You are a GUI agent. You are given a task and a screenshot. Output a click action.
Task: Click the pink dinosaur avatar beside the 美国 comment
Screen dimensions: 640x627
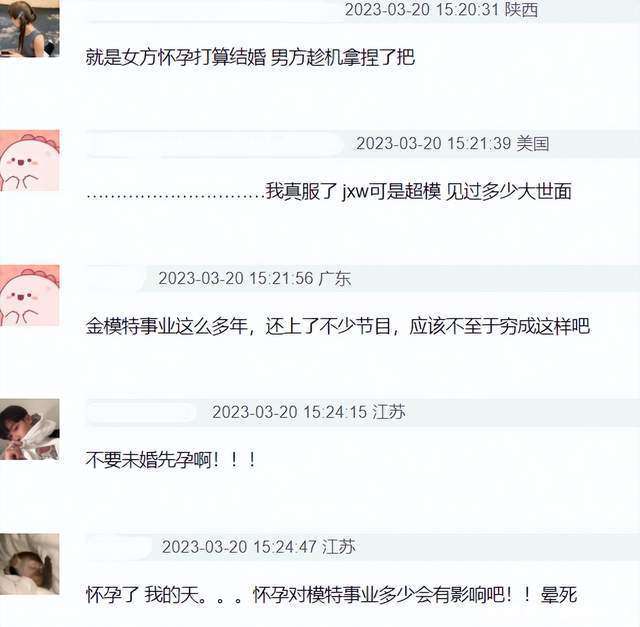(x=29, y=160)
